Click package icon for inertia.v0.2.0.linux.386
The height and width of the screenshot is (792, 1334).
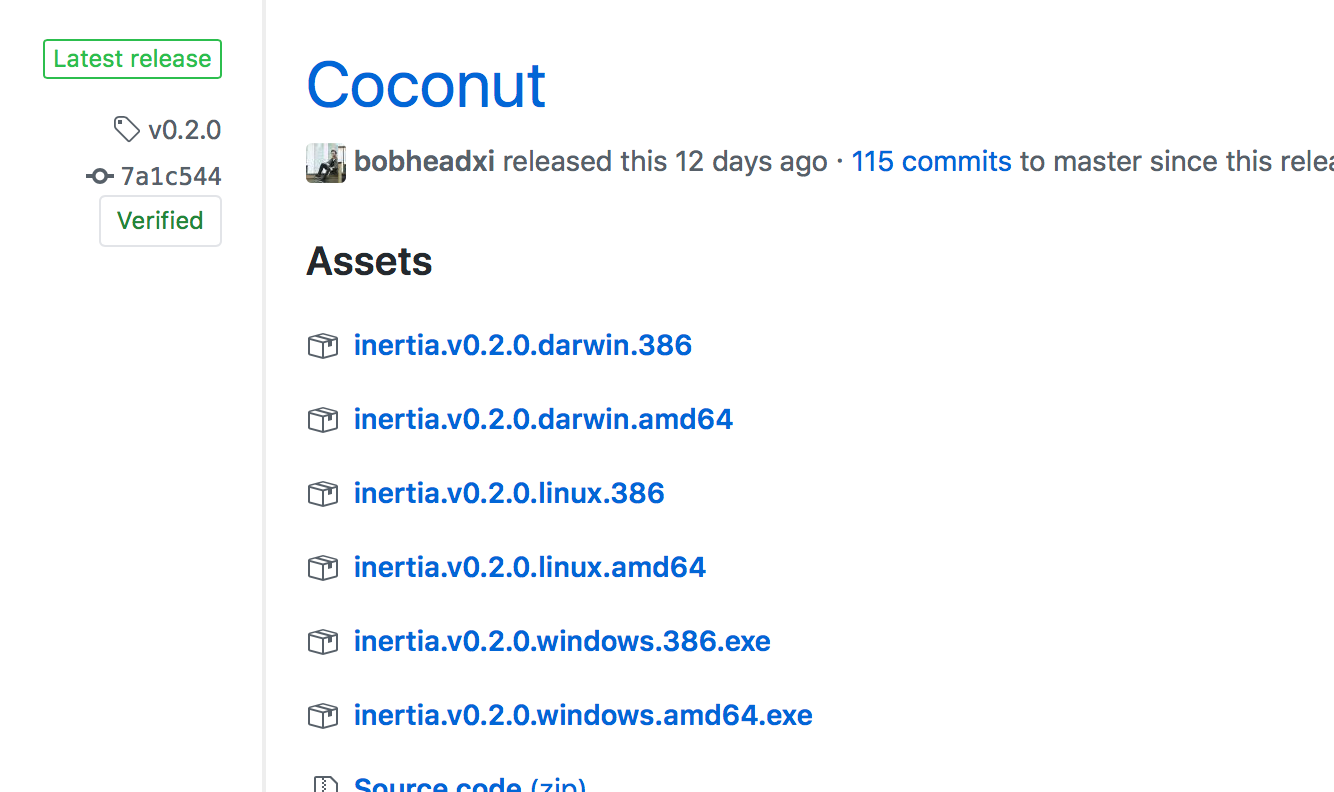pyautogui.click(x=322, y=494)
